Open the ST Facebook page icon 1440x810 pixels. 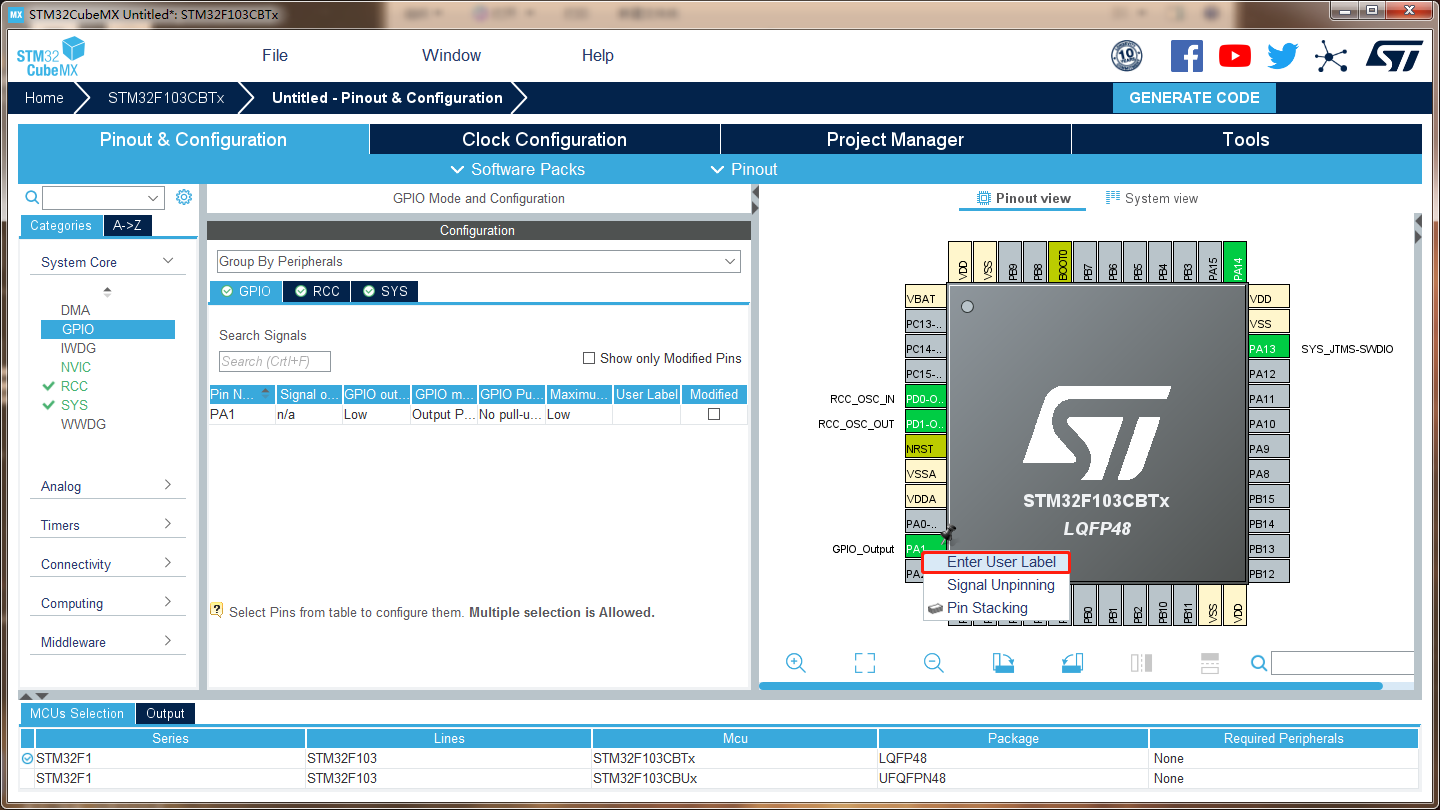pyautogui.click(x=1186, y=56)
